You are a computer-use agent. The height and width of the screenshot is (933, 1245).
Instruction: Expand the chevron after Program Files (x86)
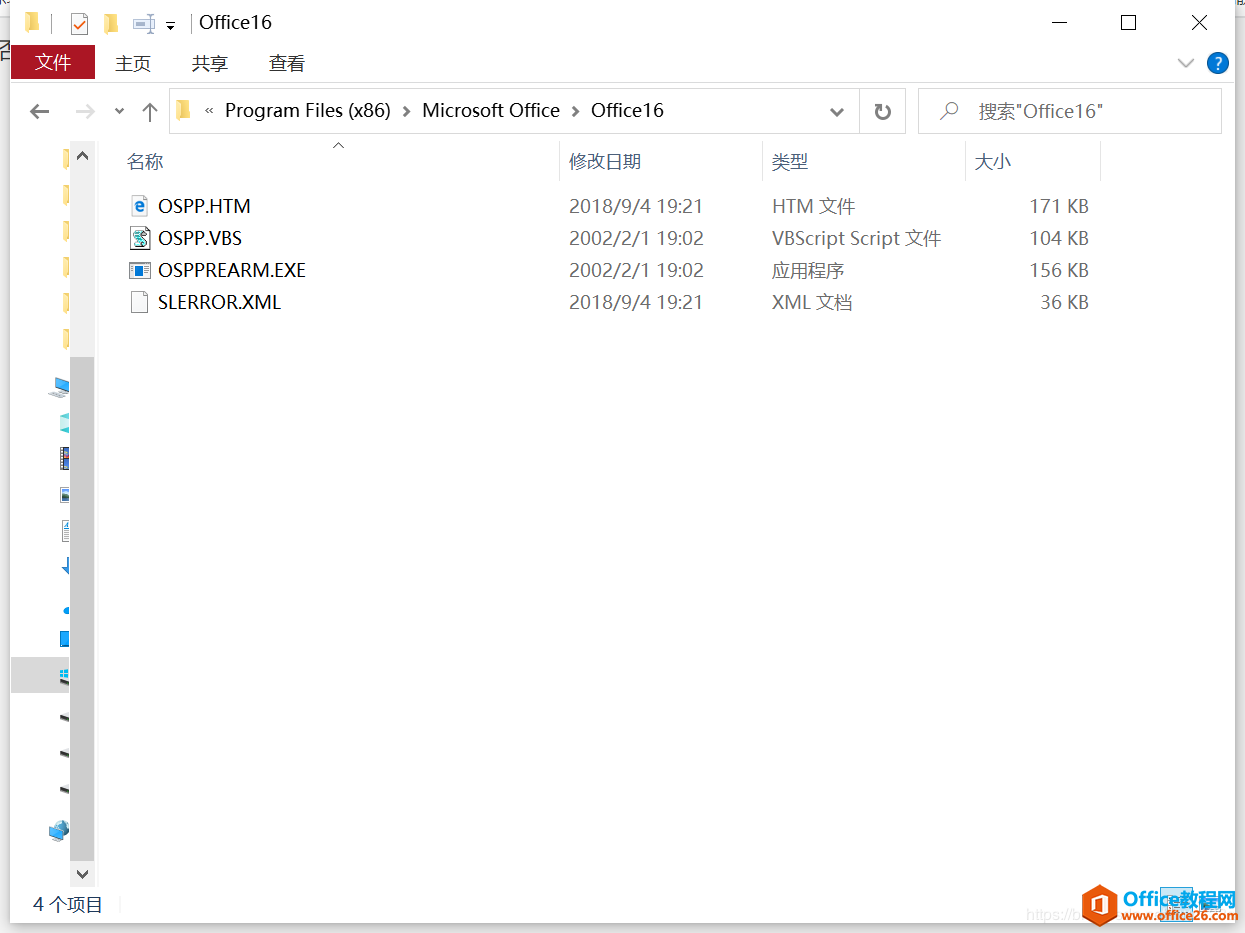pos(406,111)
